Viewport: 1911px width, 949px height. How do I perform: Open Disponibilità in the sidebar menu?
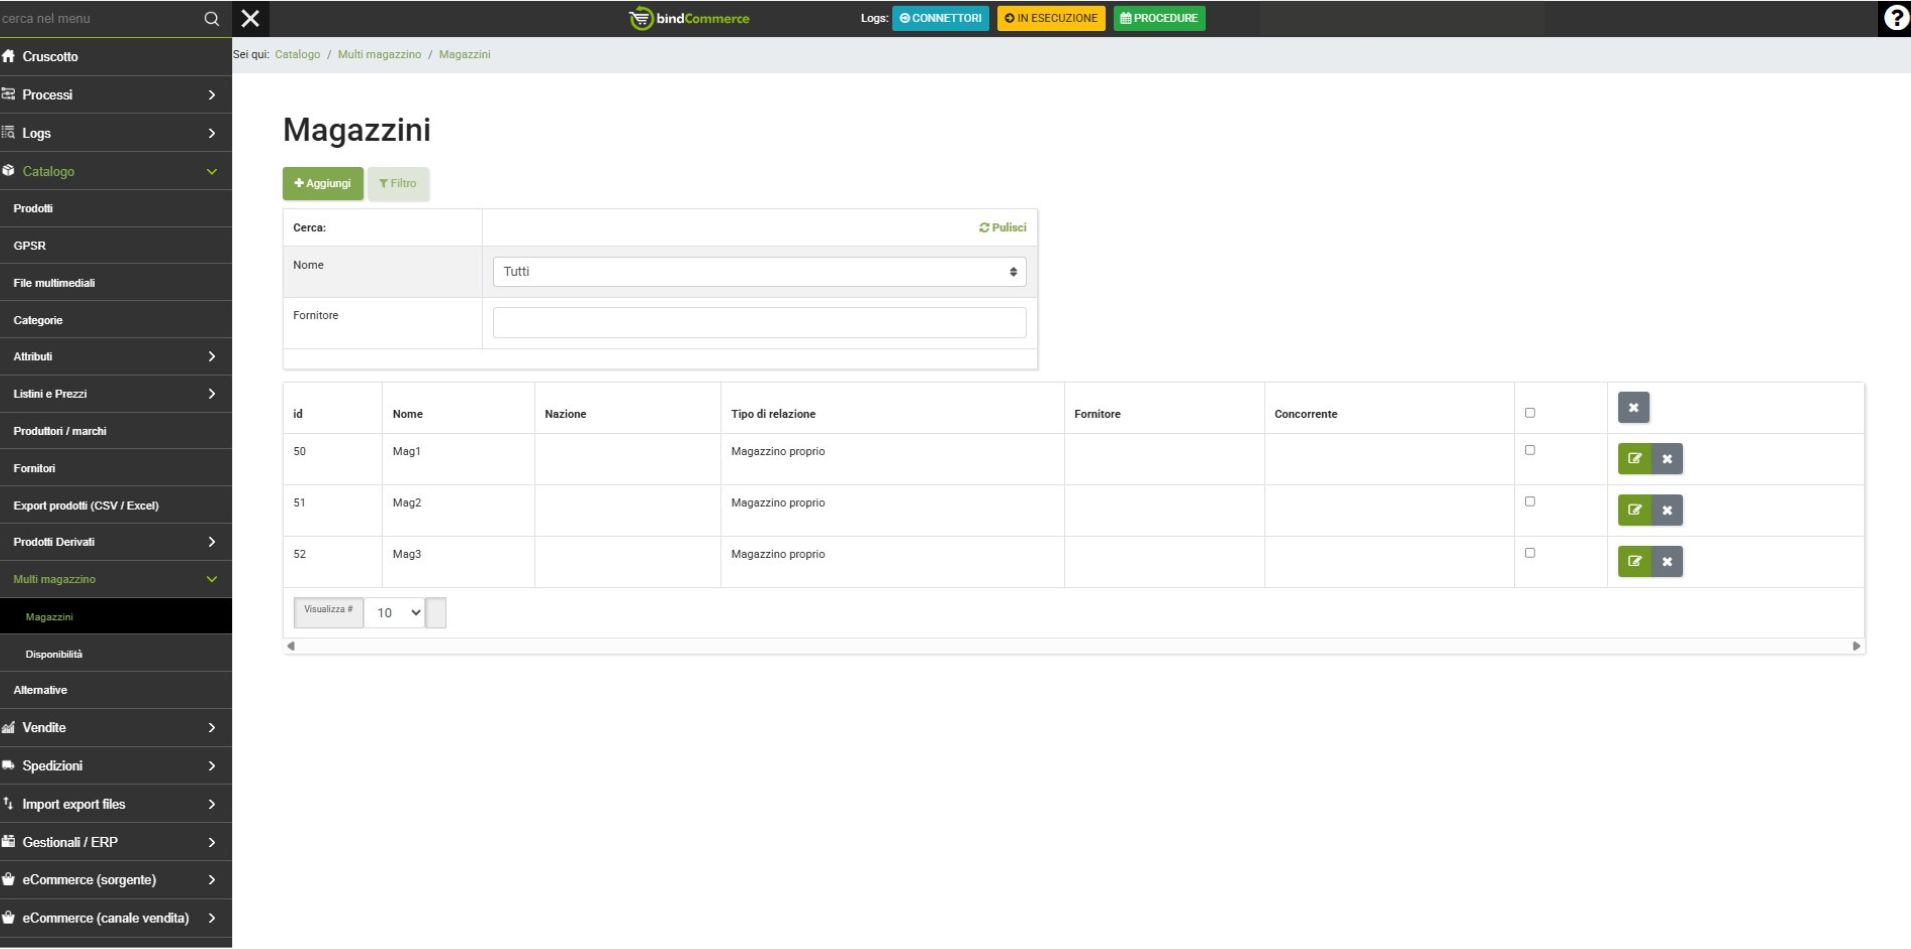click(x=54, y=654)
